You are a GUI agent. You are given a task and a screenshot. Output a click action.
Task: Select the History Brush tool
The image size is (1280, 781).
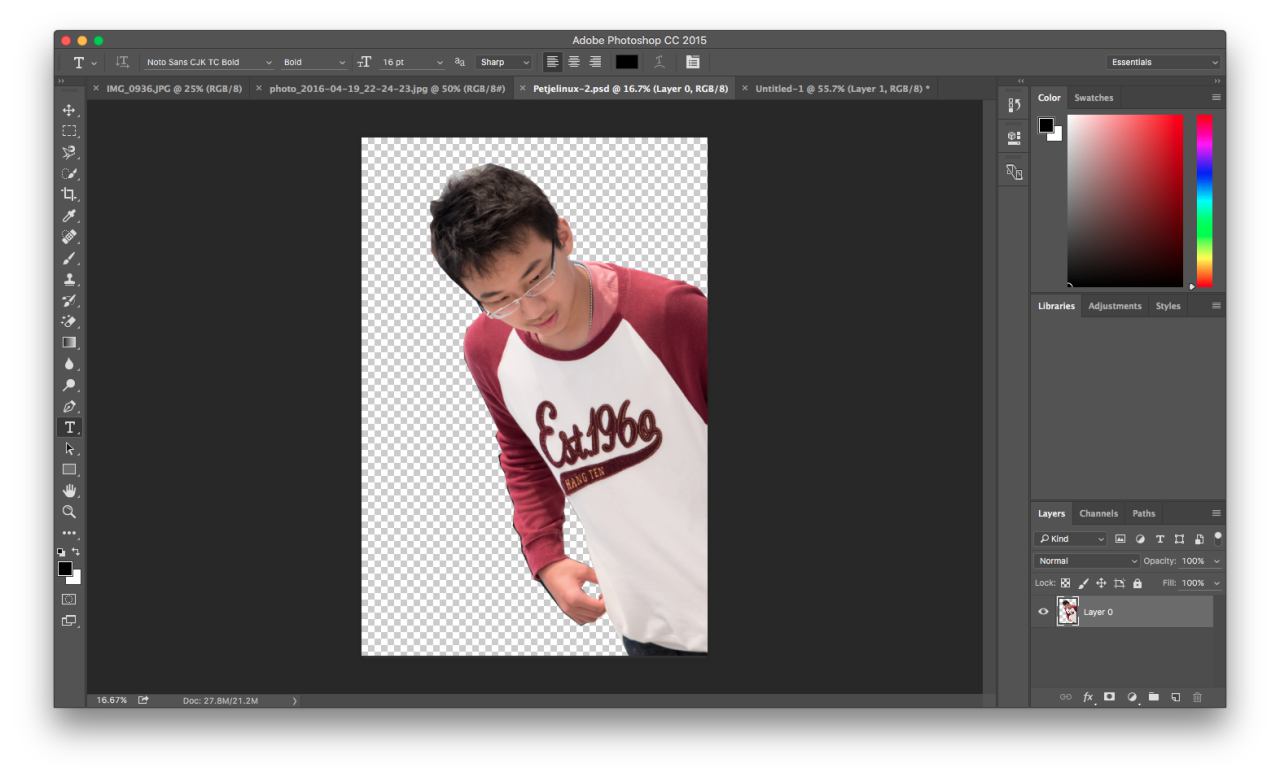click(x=69, y=300)
